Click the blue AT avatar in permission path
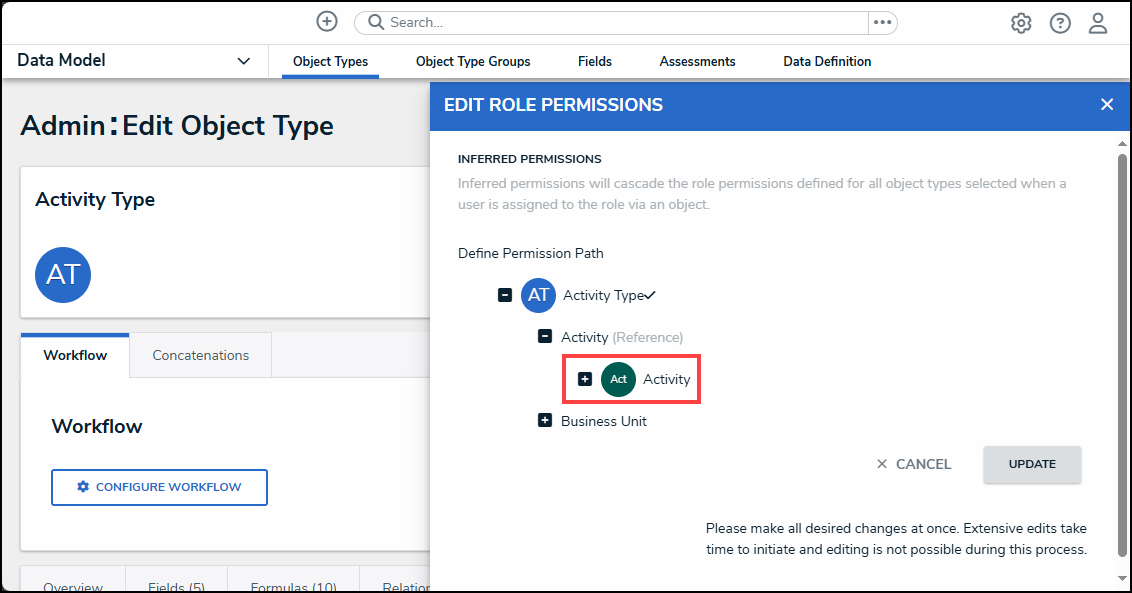 (x=538, y=295)
